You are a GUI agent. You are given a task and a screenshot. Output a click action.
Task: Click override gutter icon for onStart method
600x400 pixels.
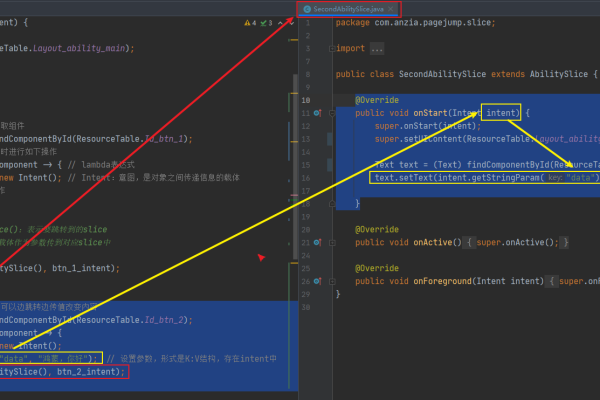(317, 114)
